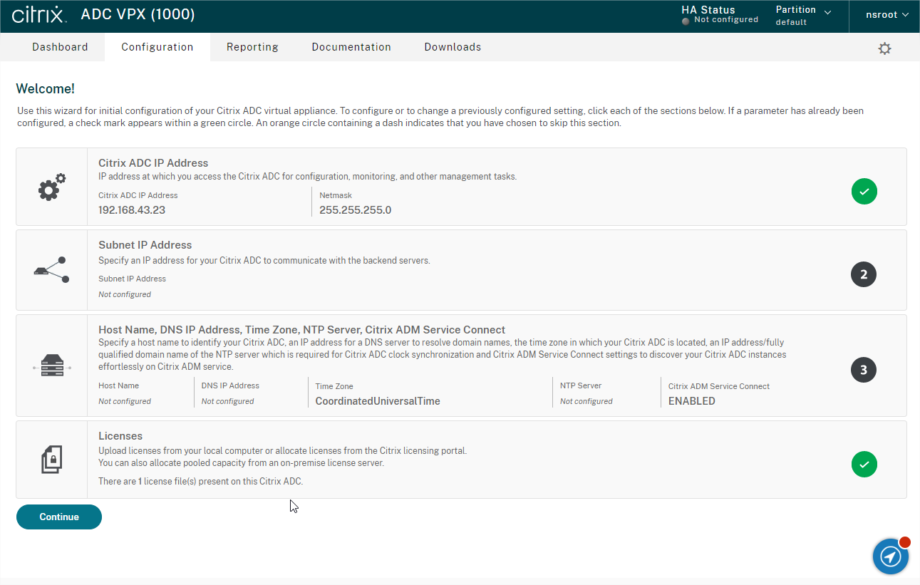Screen dimensions: 920x585
Task: Select Dashboard from the navigation bar
Action: point(60,47)
